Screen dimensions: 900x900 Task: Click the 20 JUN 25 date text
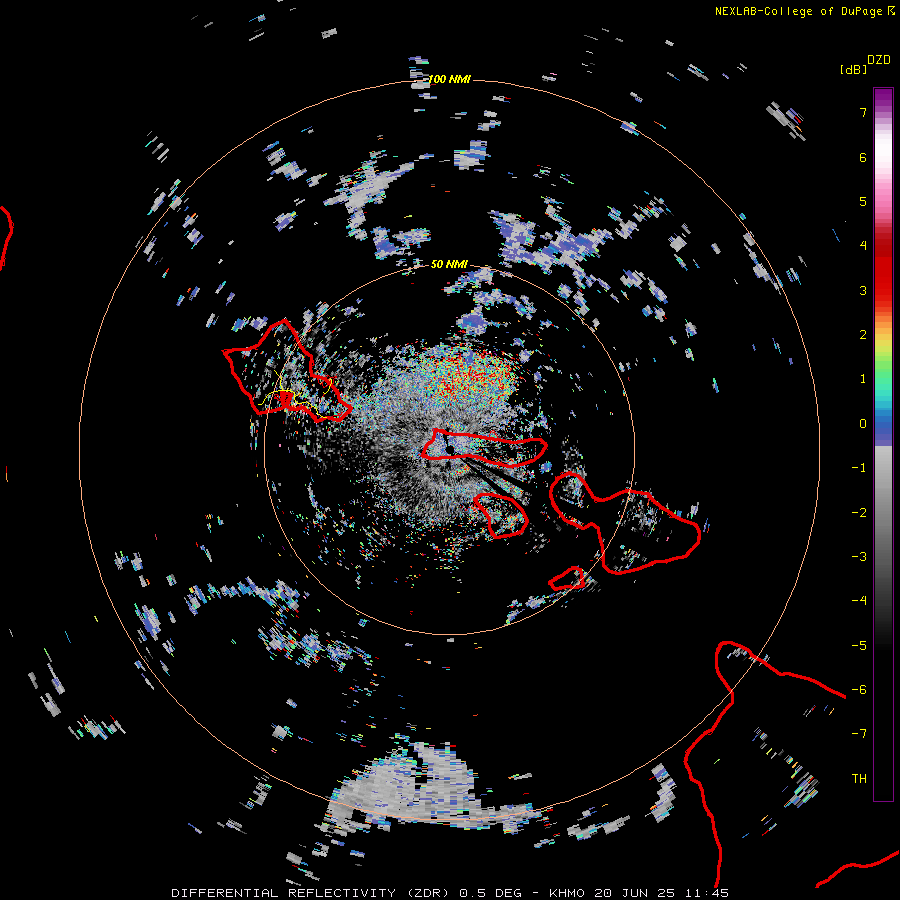635,893
